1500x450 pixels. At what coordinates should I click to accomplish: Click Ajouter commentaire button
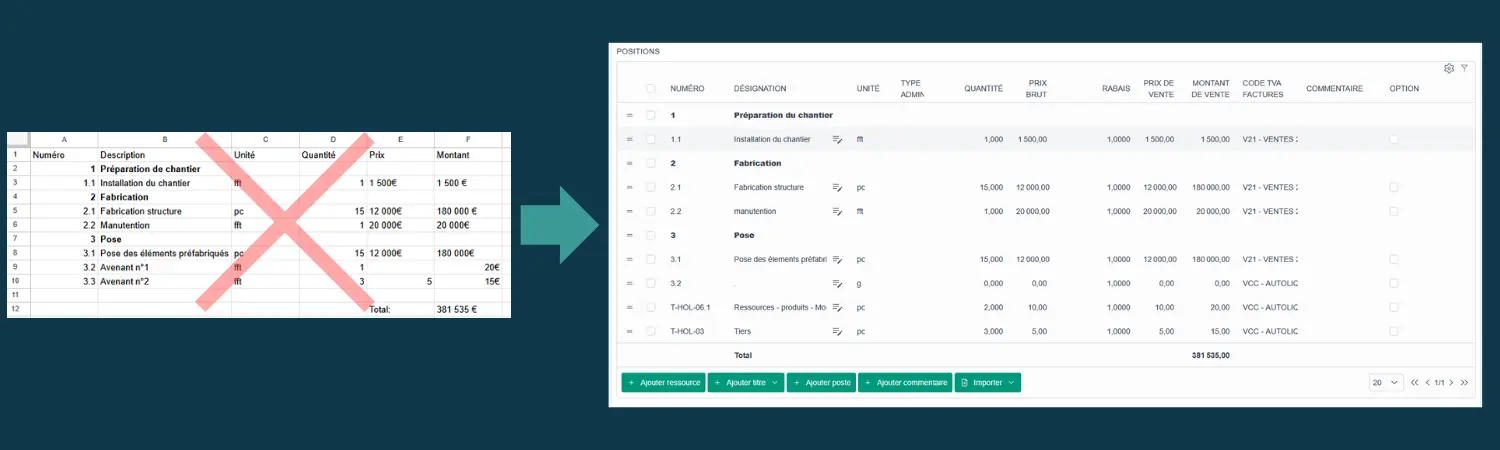pyautogui.click(x=905, y=383)
